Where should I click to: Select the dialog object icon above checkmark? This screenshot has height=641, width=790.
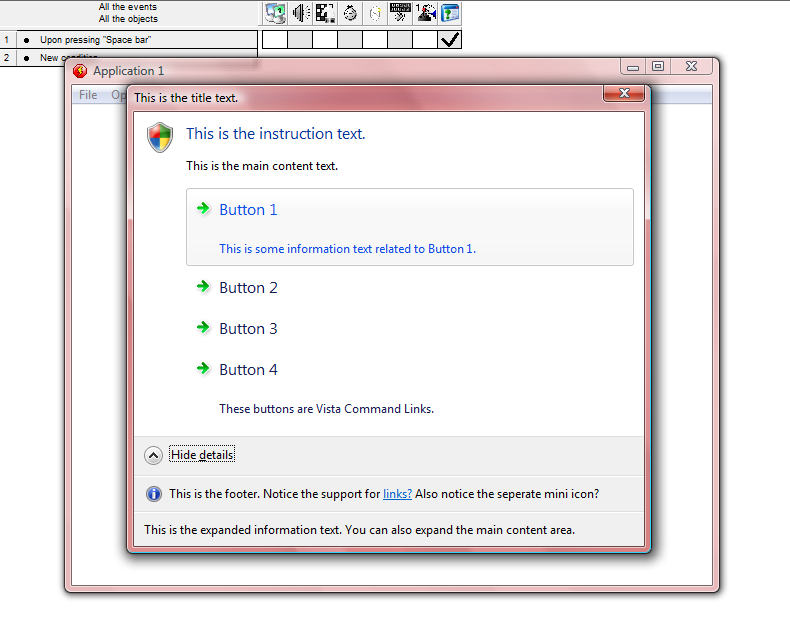[x=451, y=13]
